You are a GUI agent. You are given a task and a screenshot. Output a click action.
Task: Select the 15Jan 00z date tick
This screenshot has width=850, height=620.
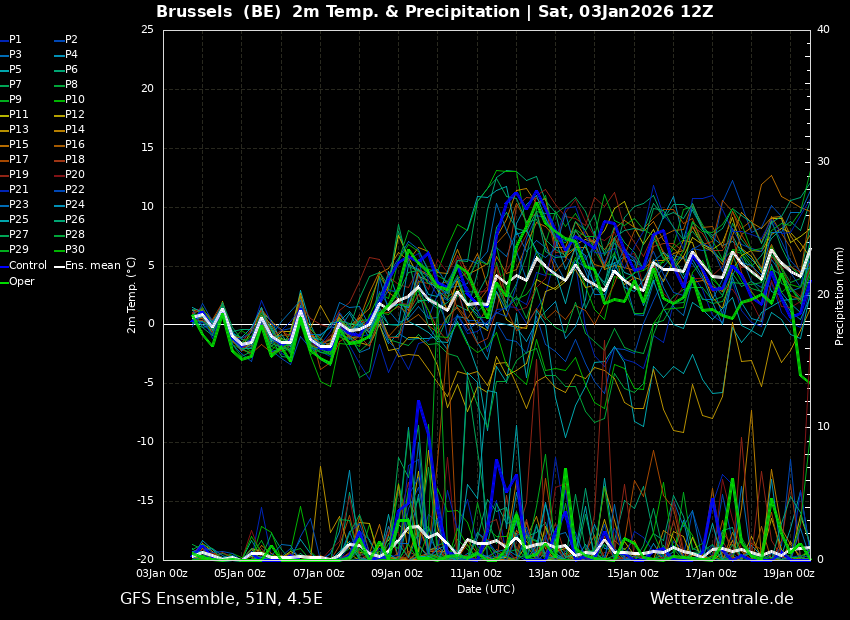click(x=632, y=573)
